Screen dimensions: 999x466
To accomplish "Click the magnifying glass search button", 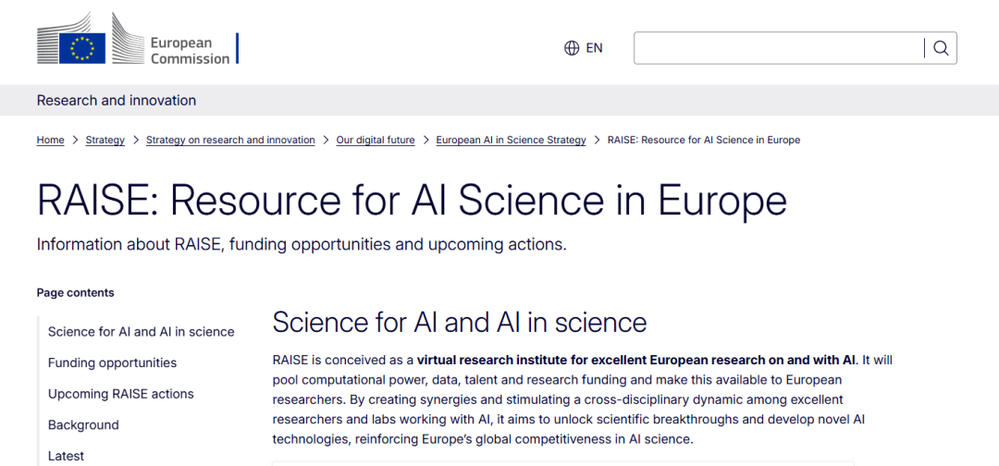I will 941,48.
